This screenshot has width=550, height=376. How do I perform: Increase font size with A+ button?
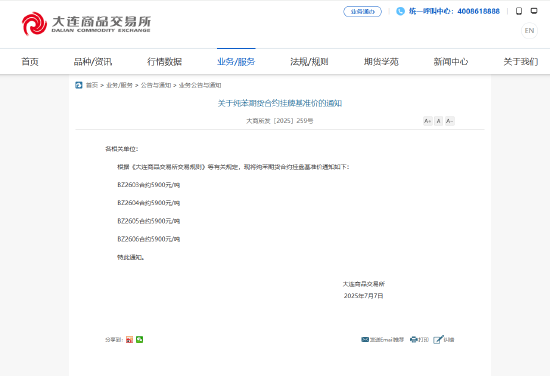pyautogui.click(x=428, y=121)
